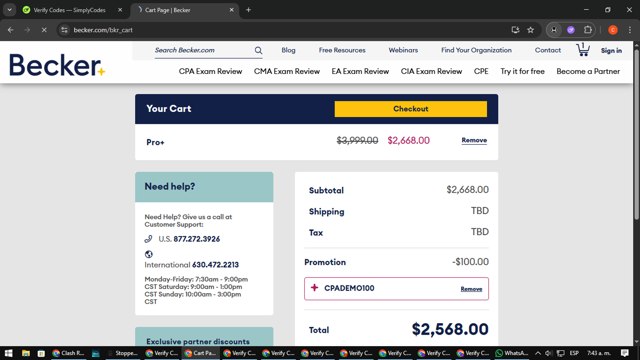The image size is (640, 360).
Task: Click the Stoppe... taskbar item
Action: (122, 353)
